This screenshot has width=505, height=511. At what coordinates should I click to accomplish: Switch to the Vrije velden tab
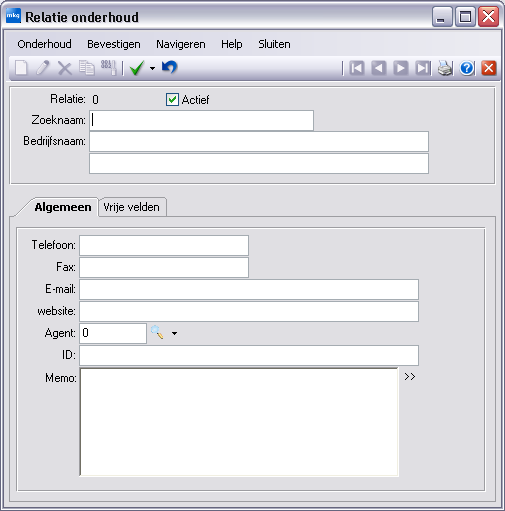[131, 207]
